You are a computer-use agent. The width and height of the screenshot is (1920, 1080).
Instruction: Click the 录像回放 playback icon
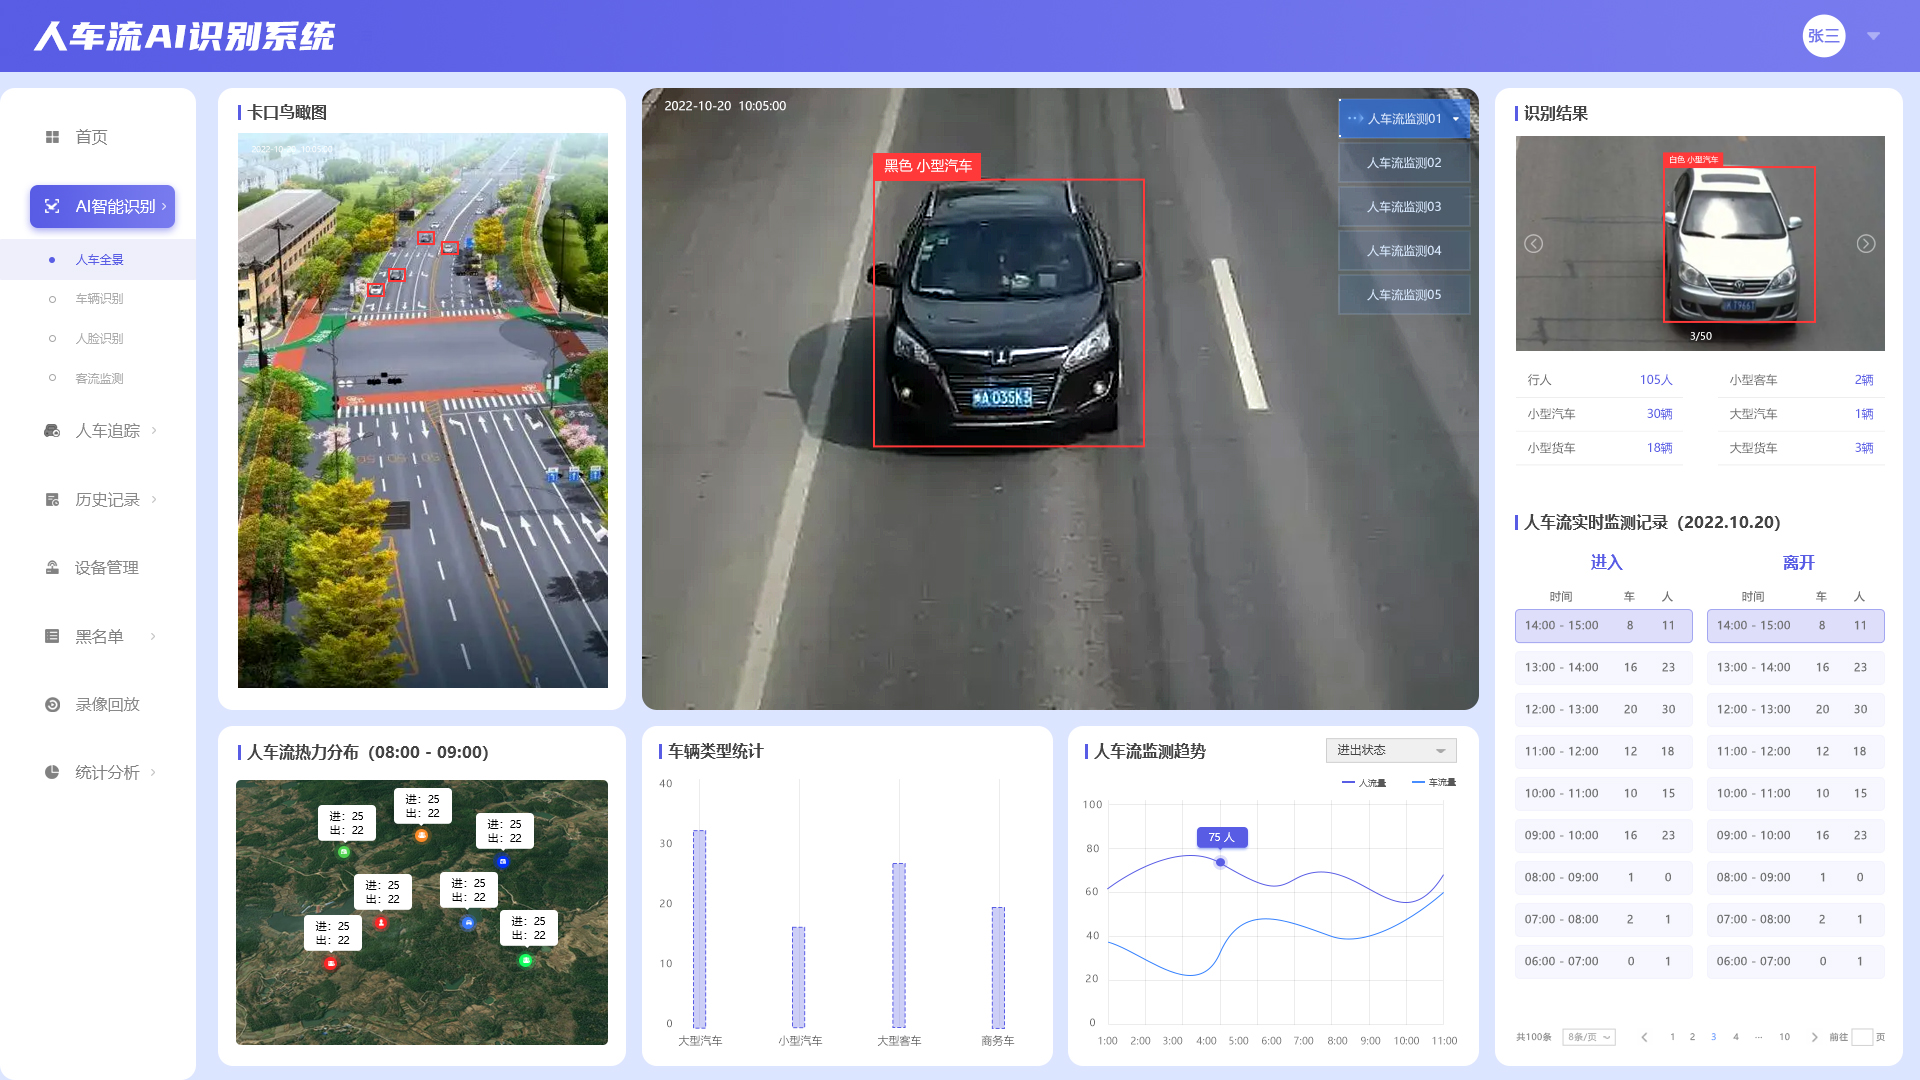52,705
